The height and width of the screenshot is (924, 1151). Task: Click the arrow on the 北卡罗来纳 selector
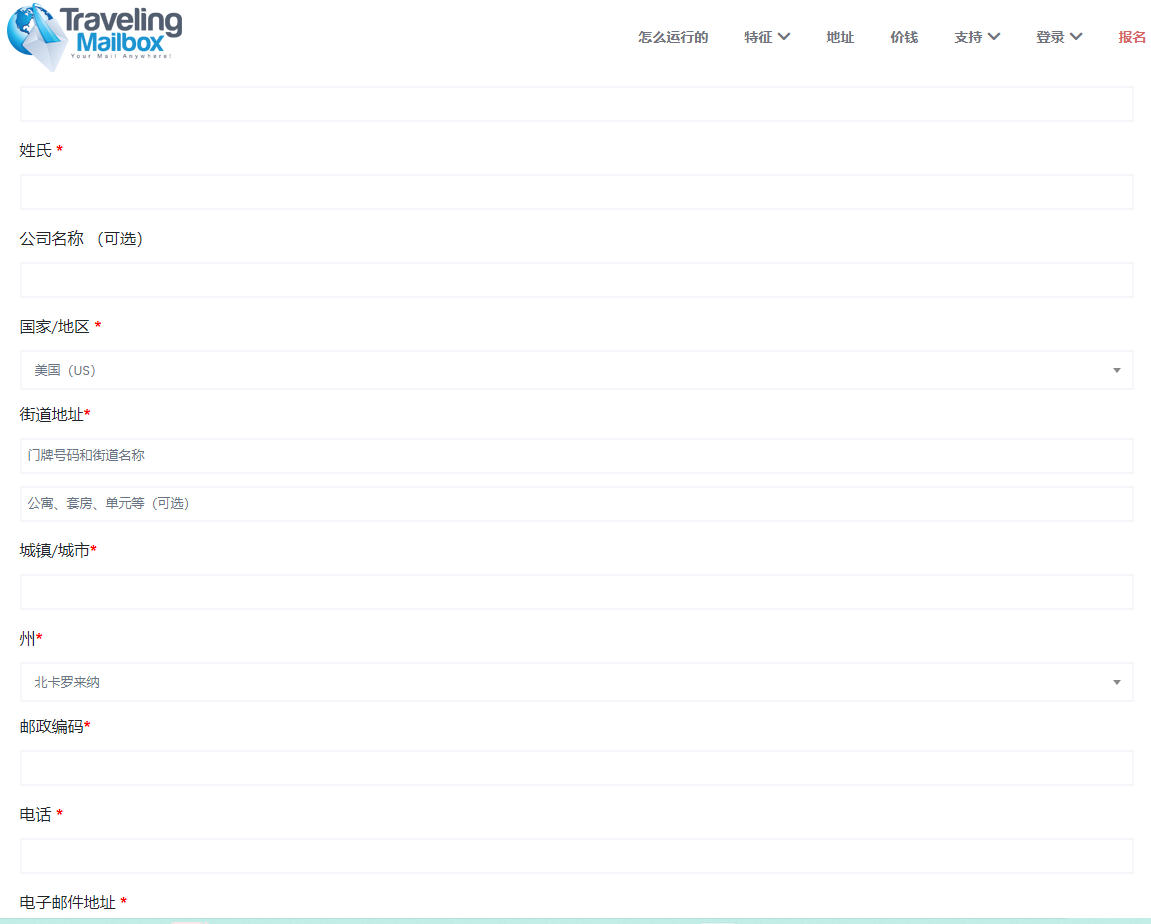[1116, 683]
